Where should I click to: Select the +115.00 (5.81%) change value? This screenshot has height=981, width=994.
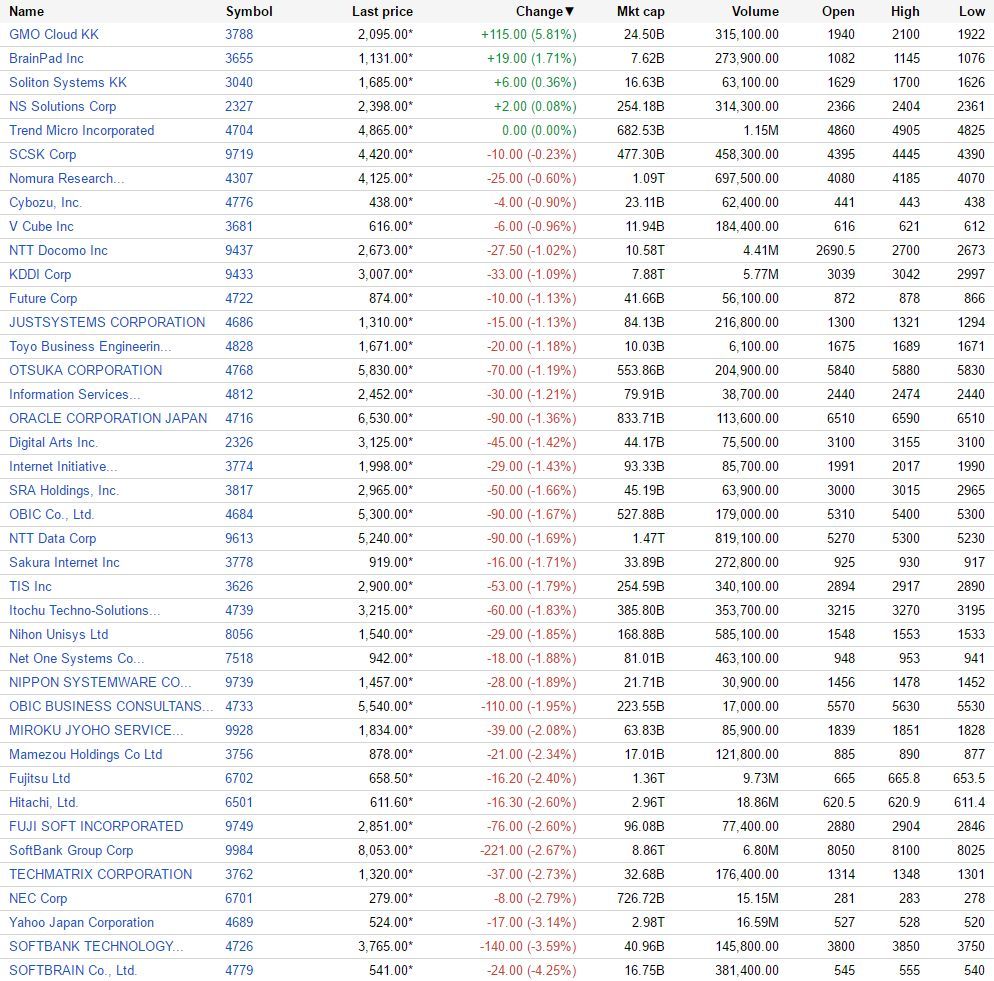click(x=529, y=34)
